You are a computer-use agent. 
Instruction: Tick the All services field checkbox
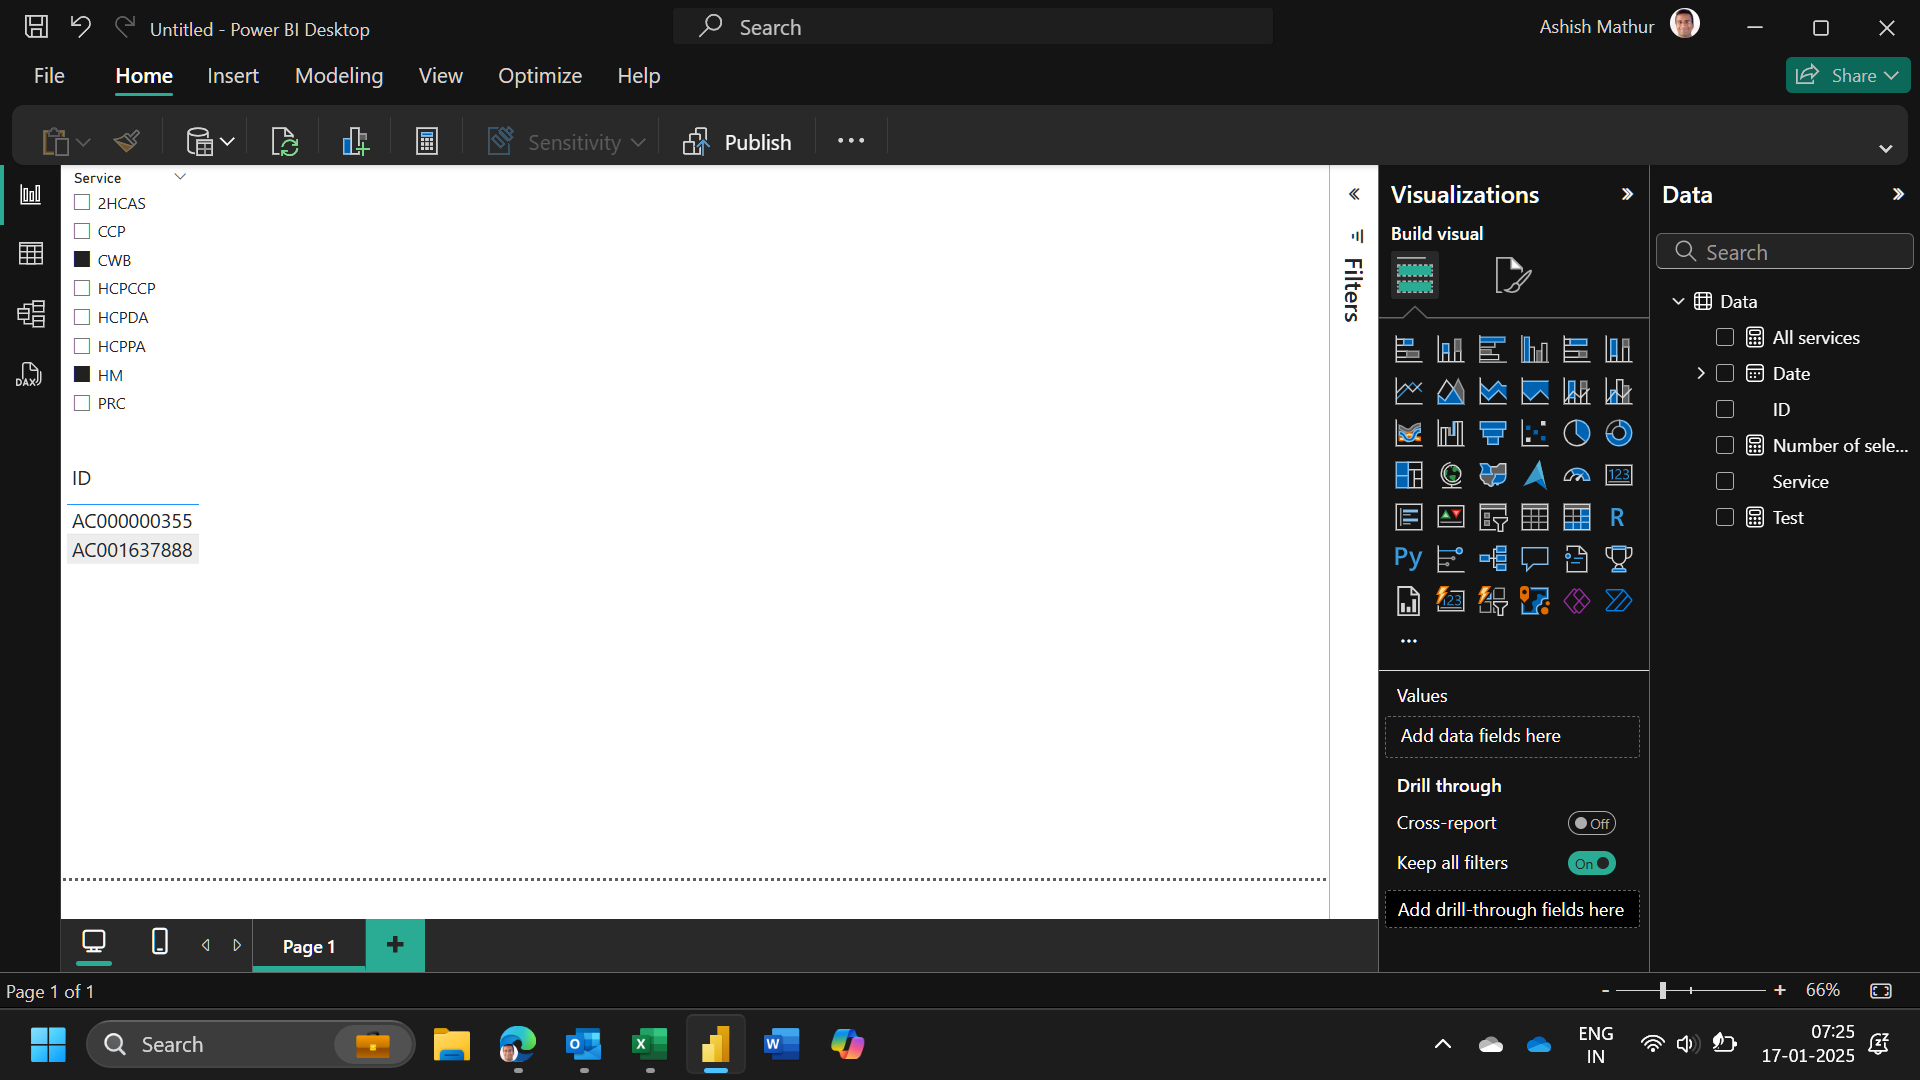(1725, 337)
